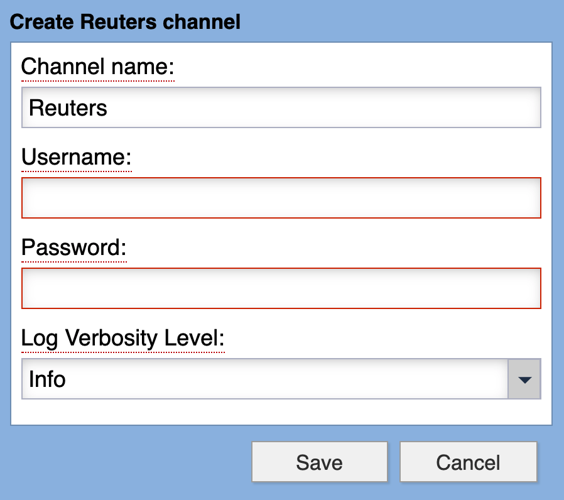The height and width of the screenshot is (500, 564).
Task: Click the "Create Reuters channel" dialog title
Action: tap(125, 22)
